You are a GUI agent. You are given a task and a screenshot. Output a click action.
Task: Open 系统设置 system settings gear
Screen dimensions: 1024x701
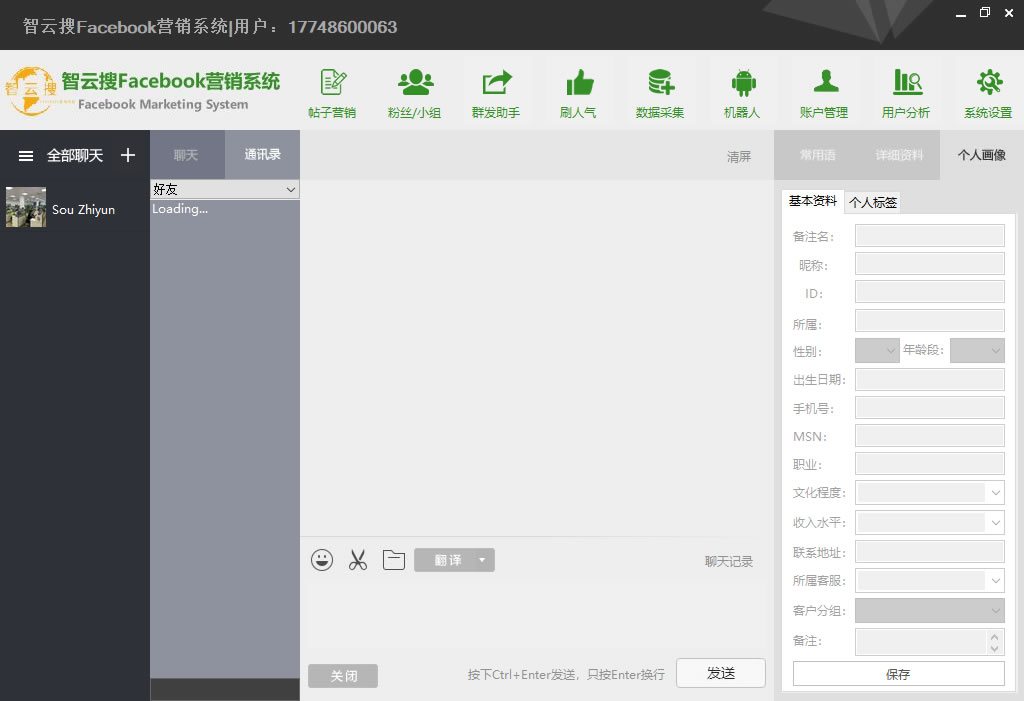coord(989,93)
